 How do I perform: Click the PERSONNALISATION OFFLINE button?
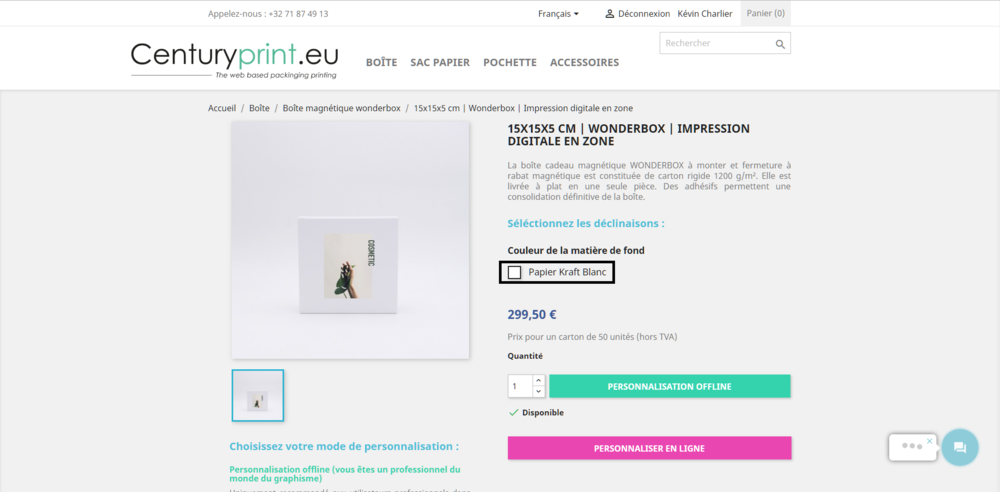pyautogui.click(x=670, y=387)
